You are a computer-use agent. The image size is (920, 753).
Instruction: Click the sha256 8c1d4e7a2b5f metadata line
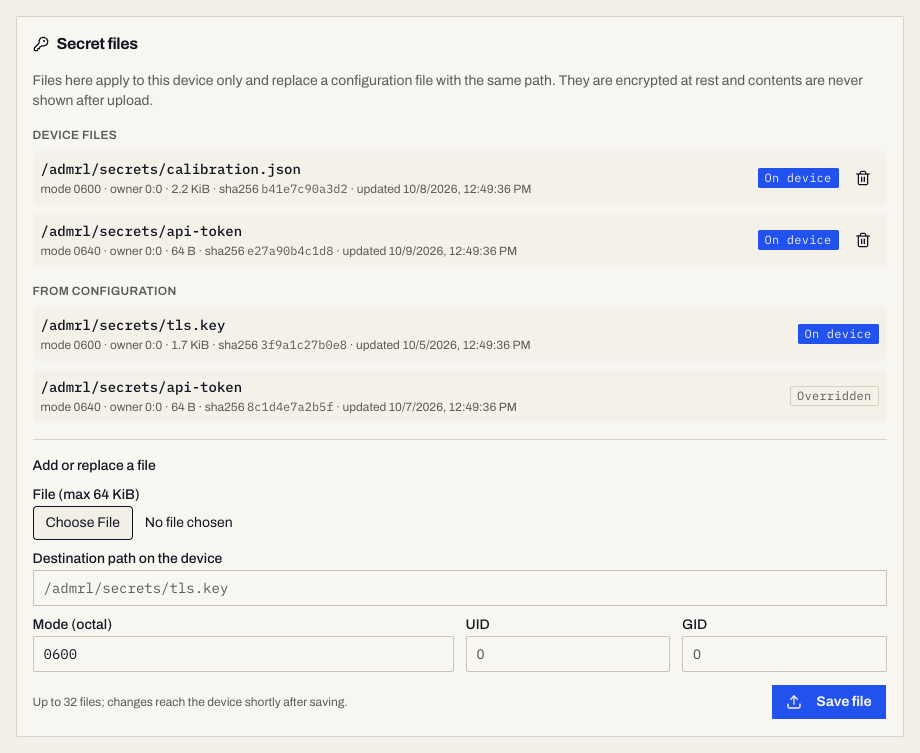pyautogui.click(x=279, y=407)
